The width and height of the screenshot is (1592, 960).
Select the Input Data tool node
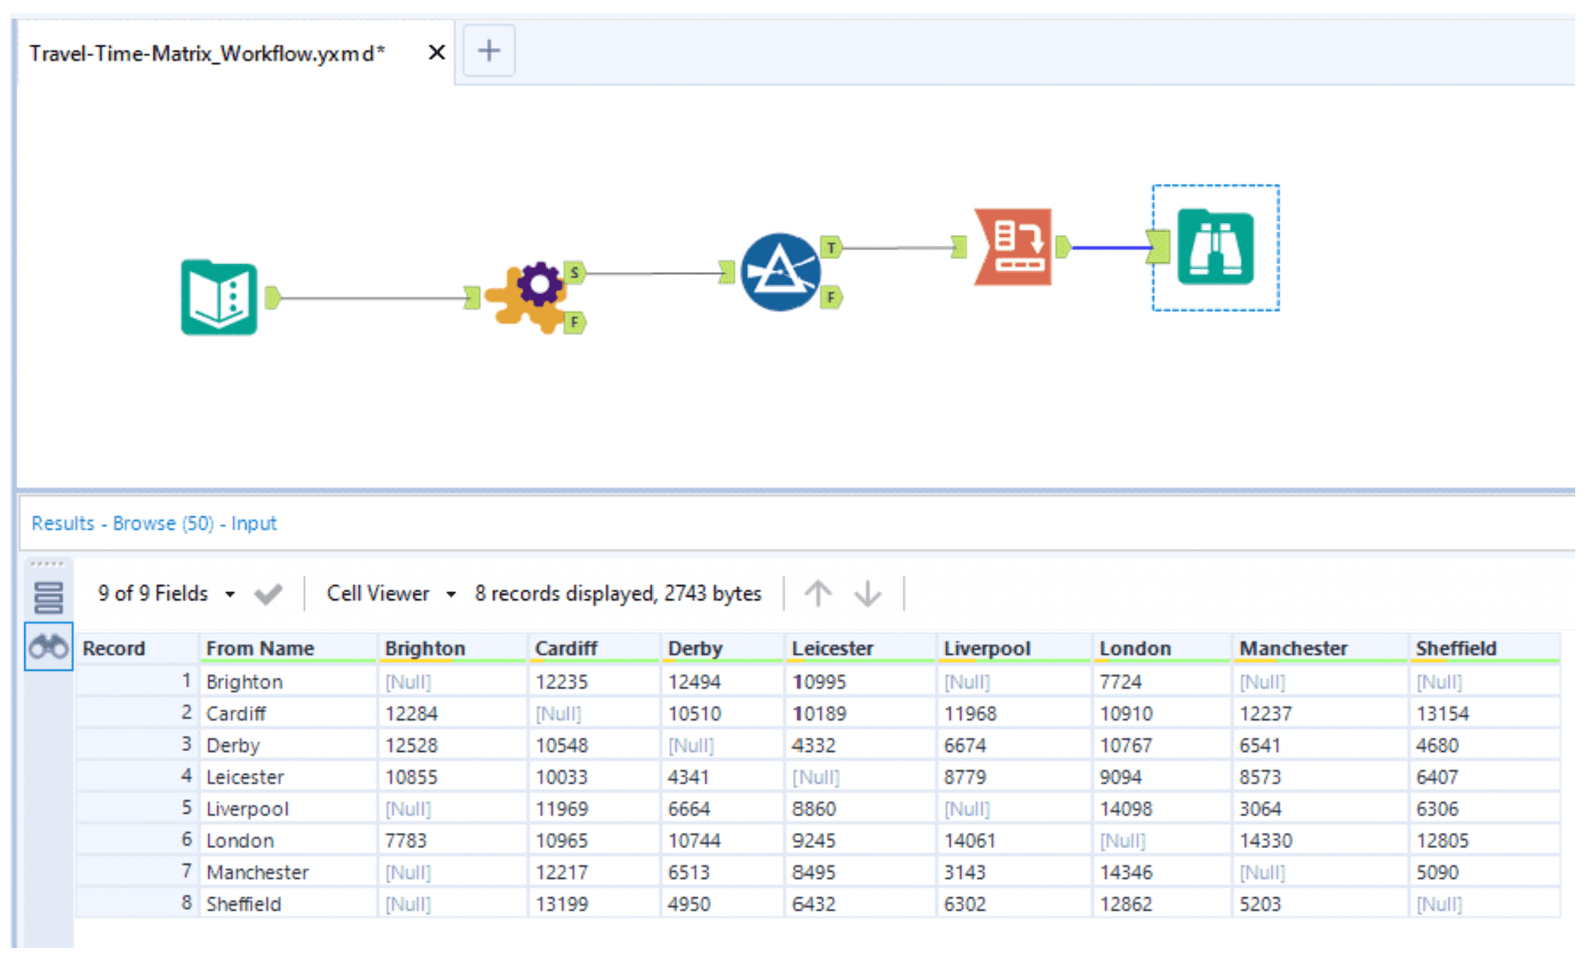[219, 298]
